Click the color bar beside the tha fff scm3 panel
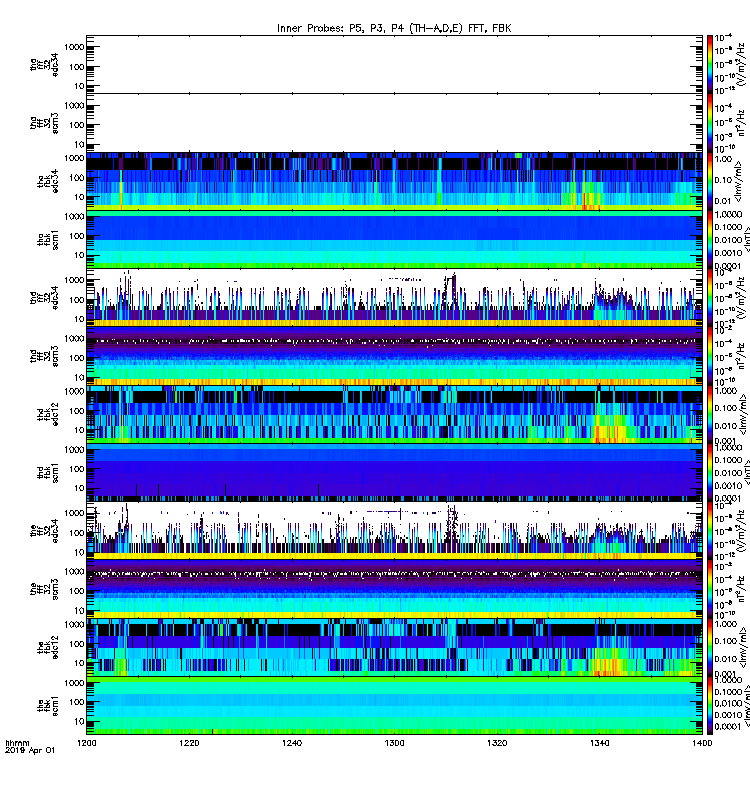The height and width of the screenshot is (800, 750). tap(710, 122)
